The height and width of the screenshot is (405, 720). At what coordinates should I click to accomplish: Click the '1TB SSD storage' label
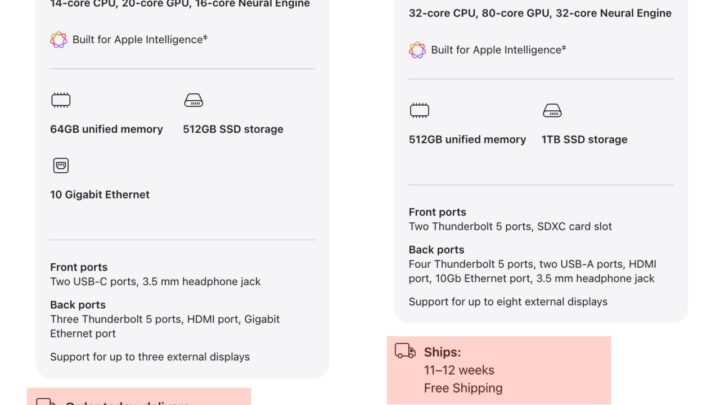tap(585, 139)
